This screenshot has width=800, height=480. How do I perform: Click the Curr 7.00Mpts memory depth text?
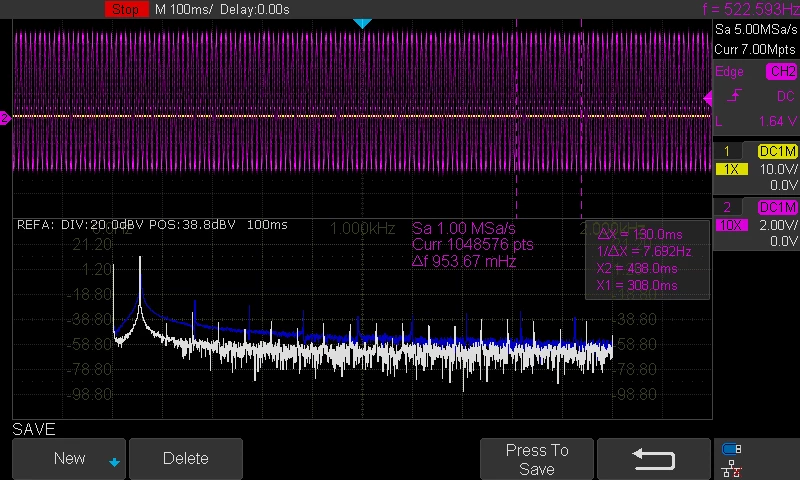755,49
